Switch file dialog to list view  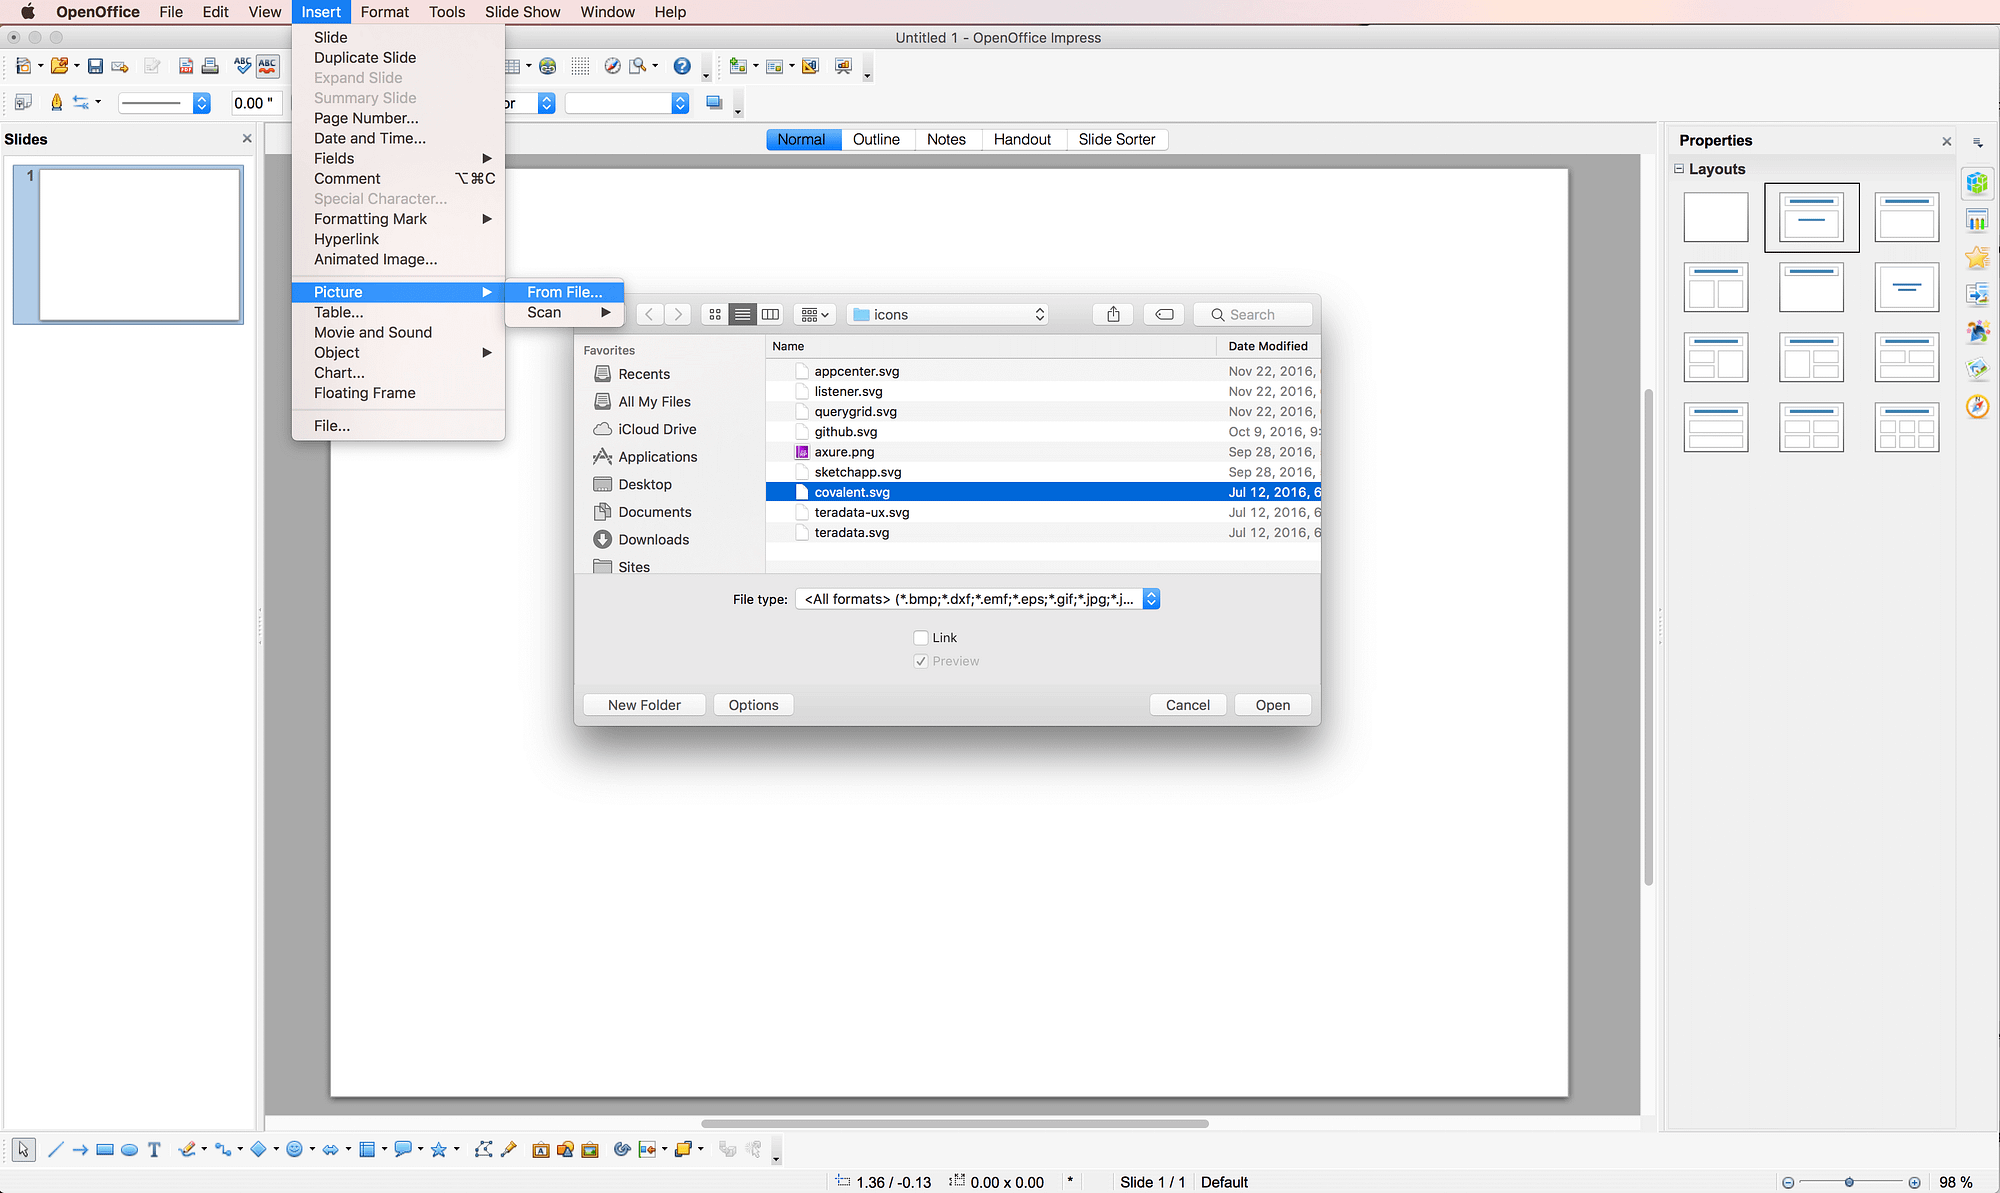coord(742,314)
